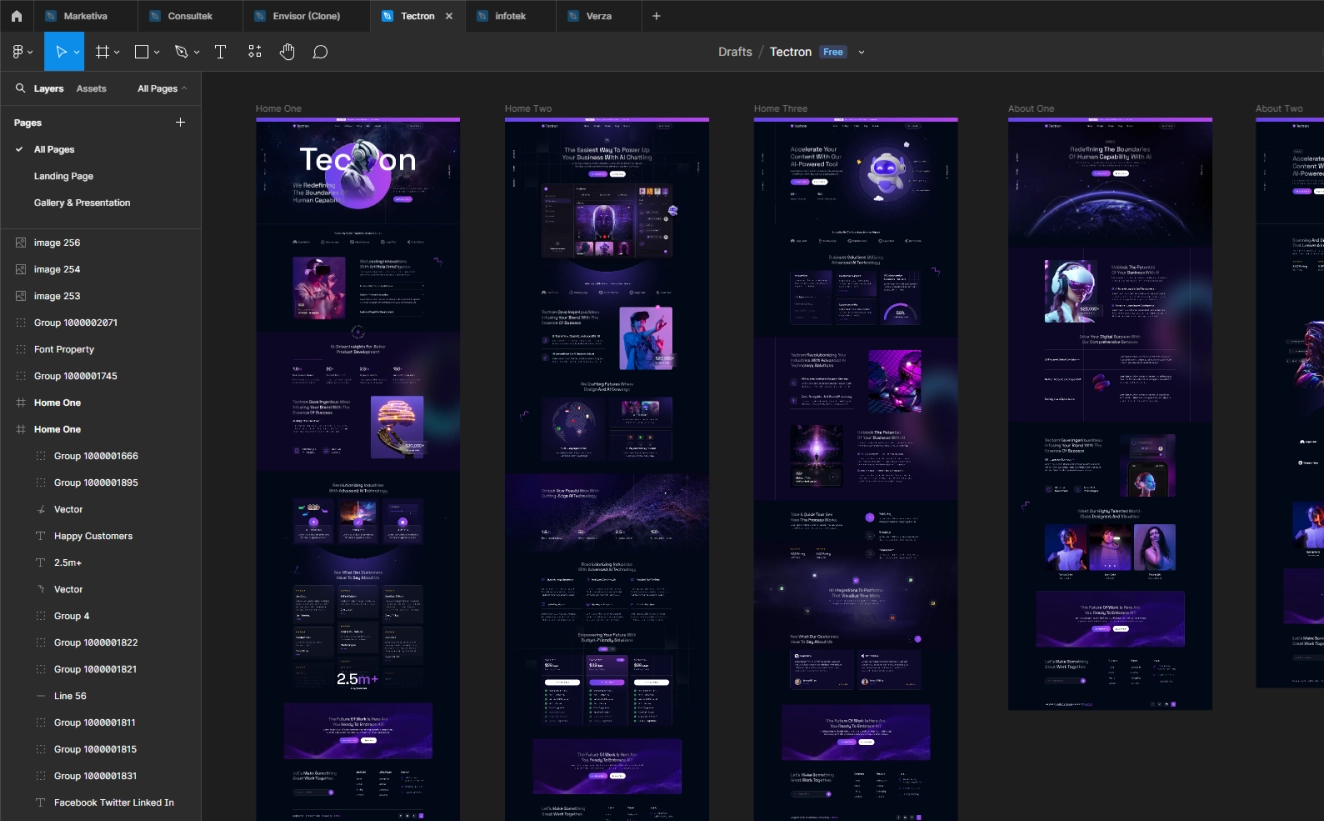The height and width of the screenshot is (821, 1324).
Task: Switch to the Marketiva tab
Action: click(85, 16)
